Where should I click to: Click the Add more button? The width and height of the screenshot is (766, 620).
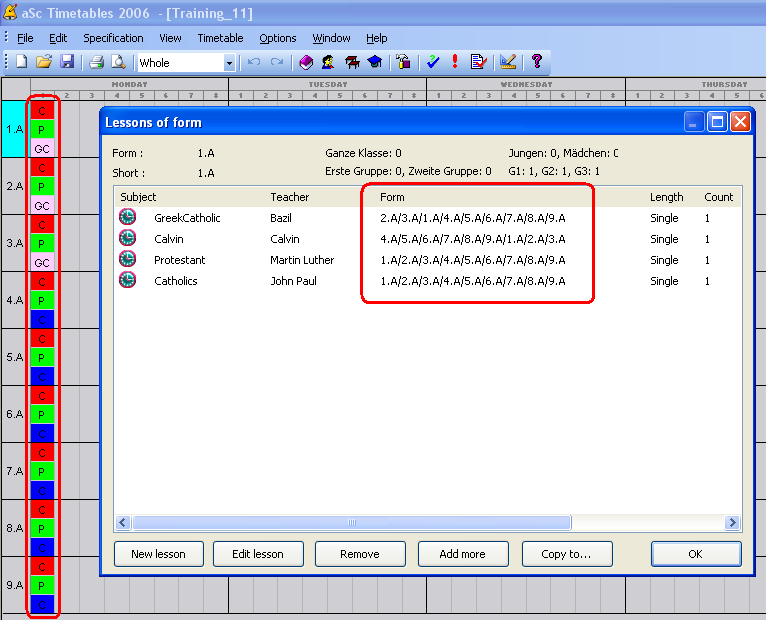pyautogui.click(x=463, y=554)
